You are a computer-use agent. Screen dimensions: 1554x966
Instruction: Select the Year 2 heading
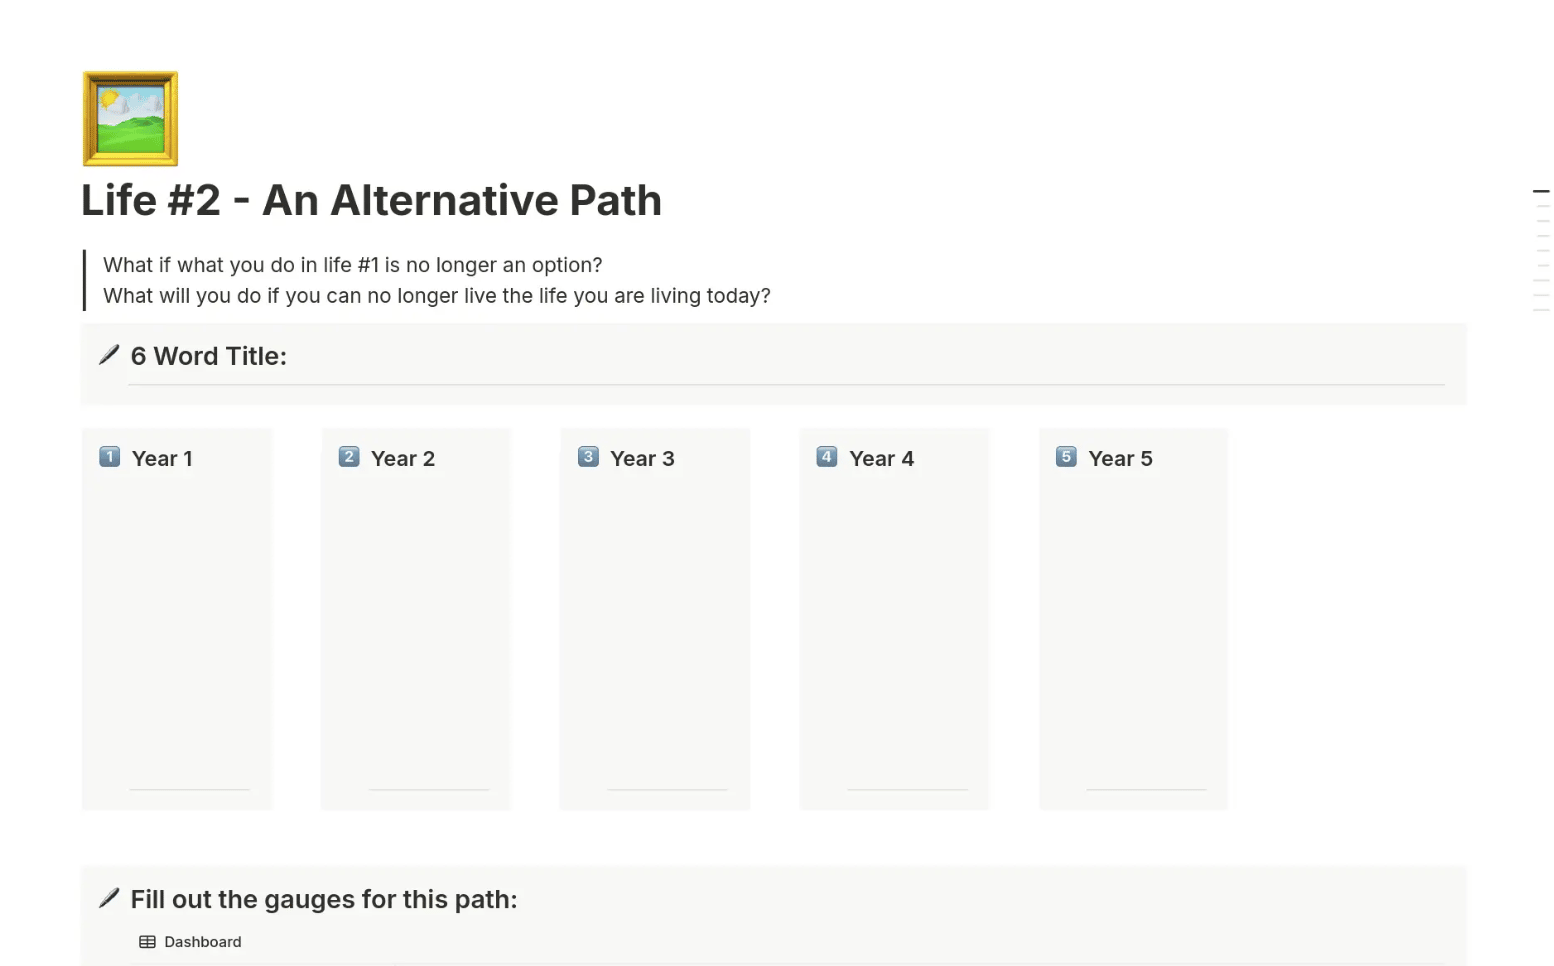click(402, 459)
